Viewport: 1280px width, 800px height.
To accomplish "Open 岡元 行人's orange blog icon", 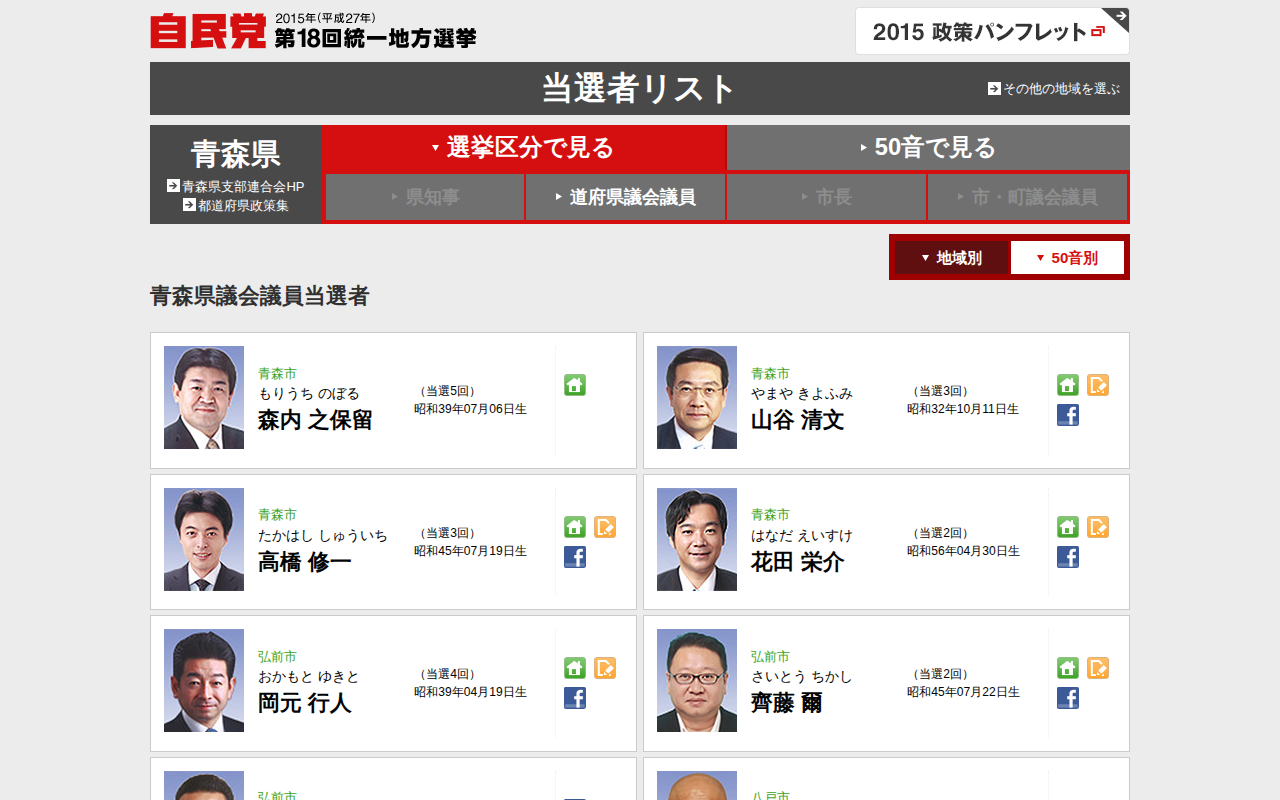I will pyautogui.click(x=605, y=668).
